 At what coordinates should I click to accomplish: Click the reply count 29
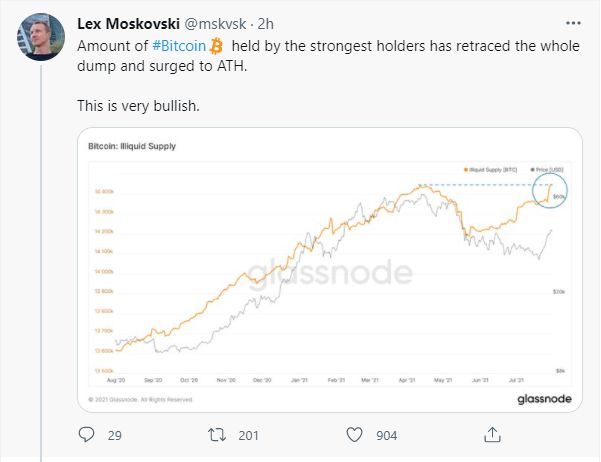pos(115,436)
